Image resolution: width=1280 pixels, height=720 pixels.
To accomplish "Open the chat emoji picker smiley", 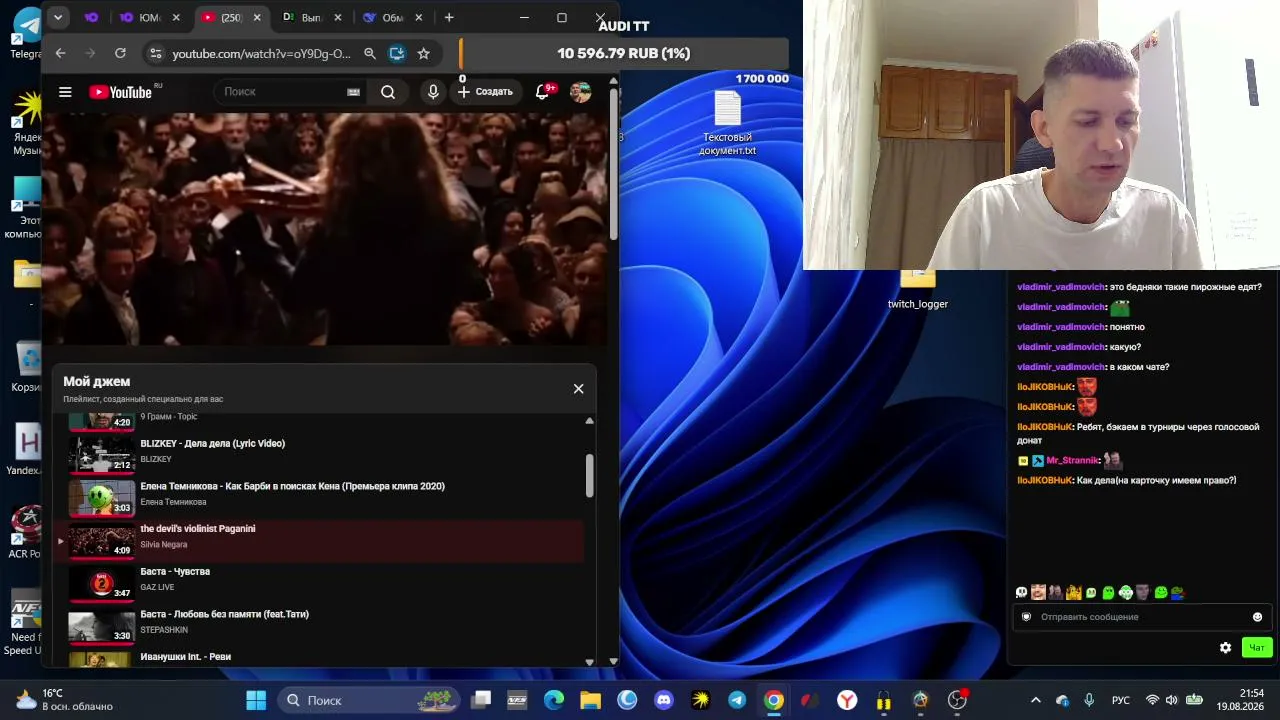I will [1257, 617].
